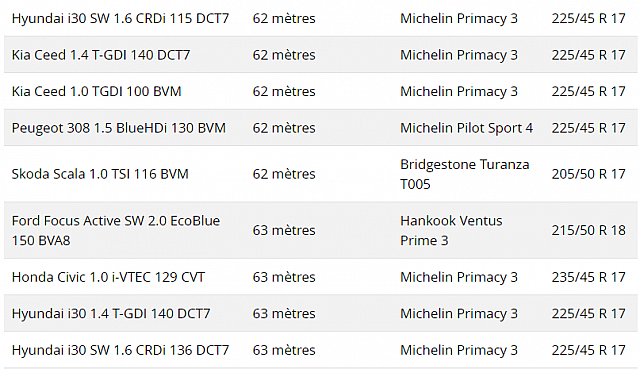
Task: Select the 235/45 R 17 tire size
Action: pos(589,277)
